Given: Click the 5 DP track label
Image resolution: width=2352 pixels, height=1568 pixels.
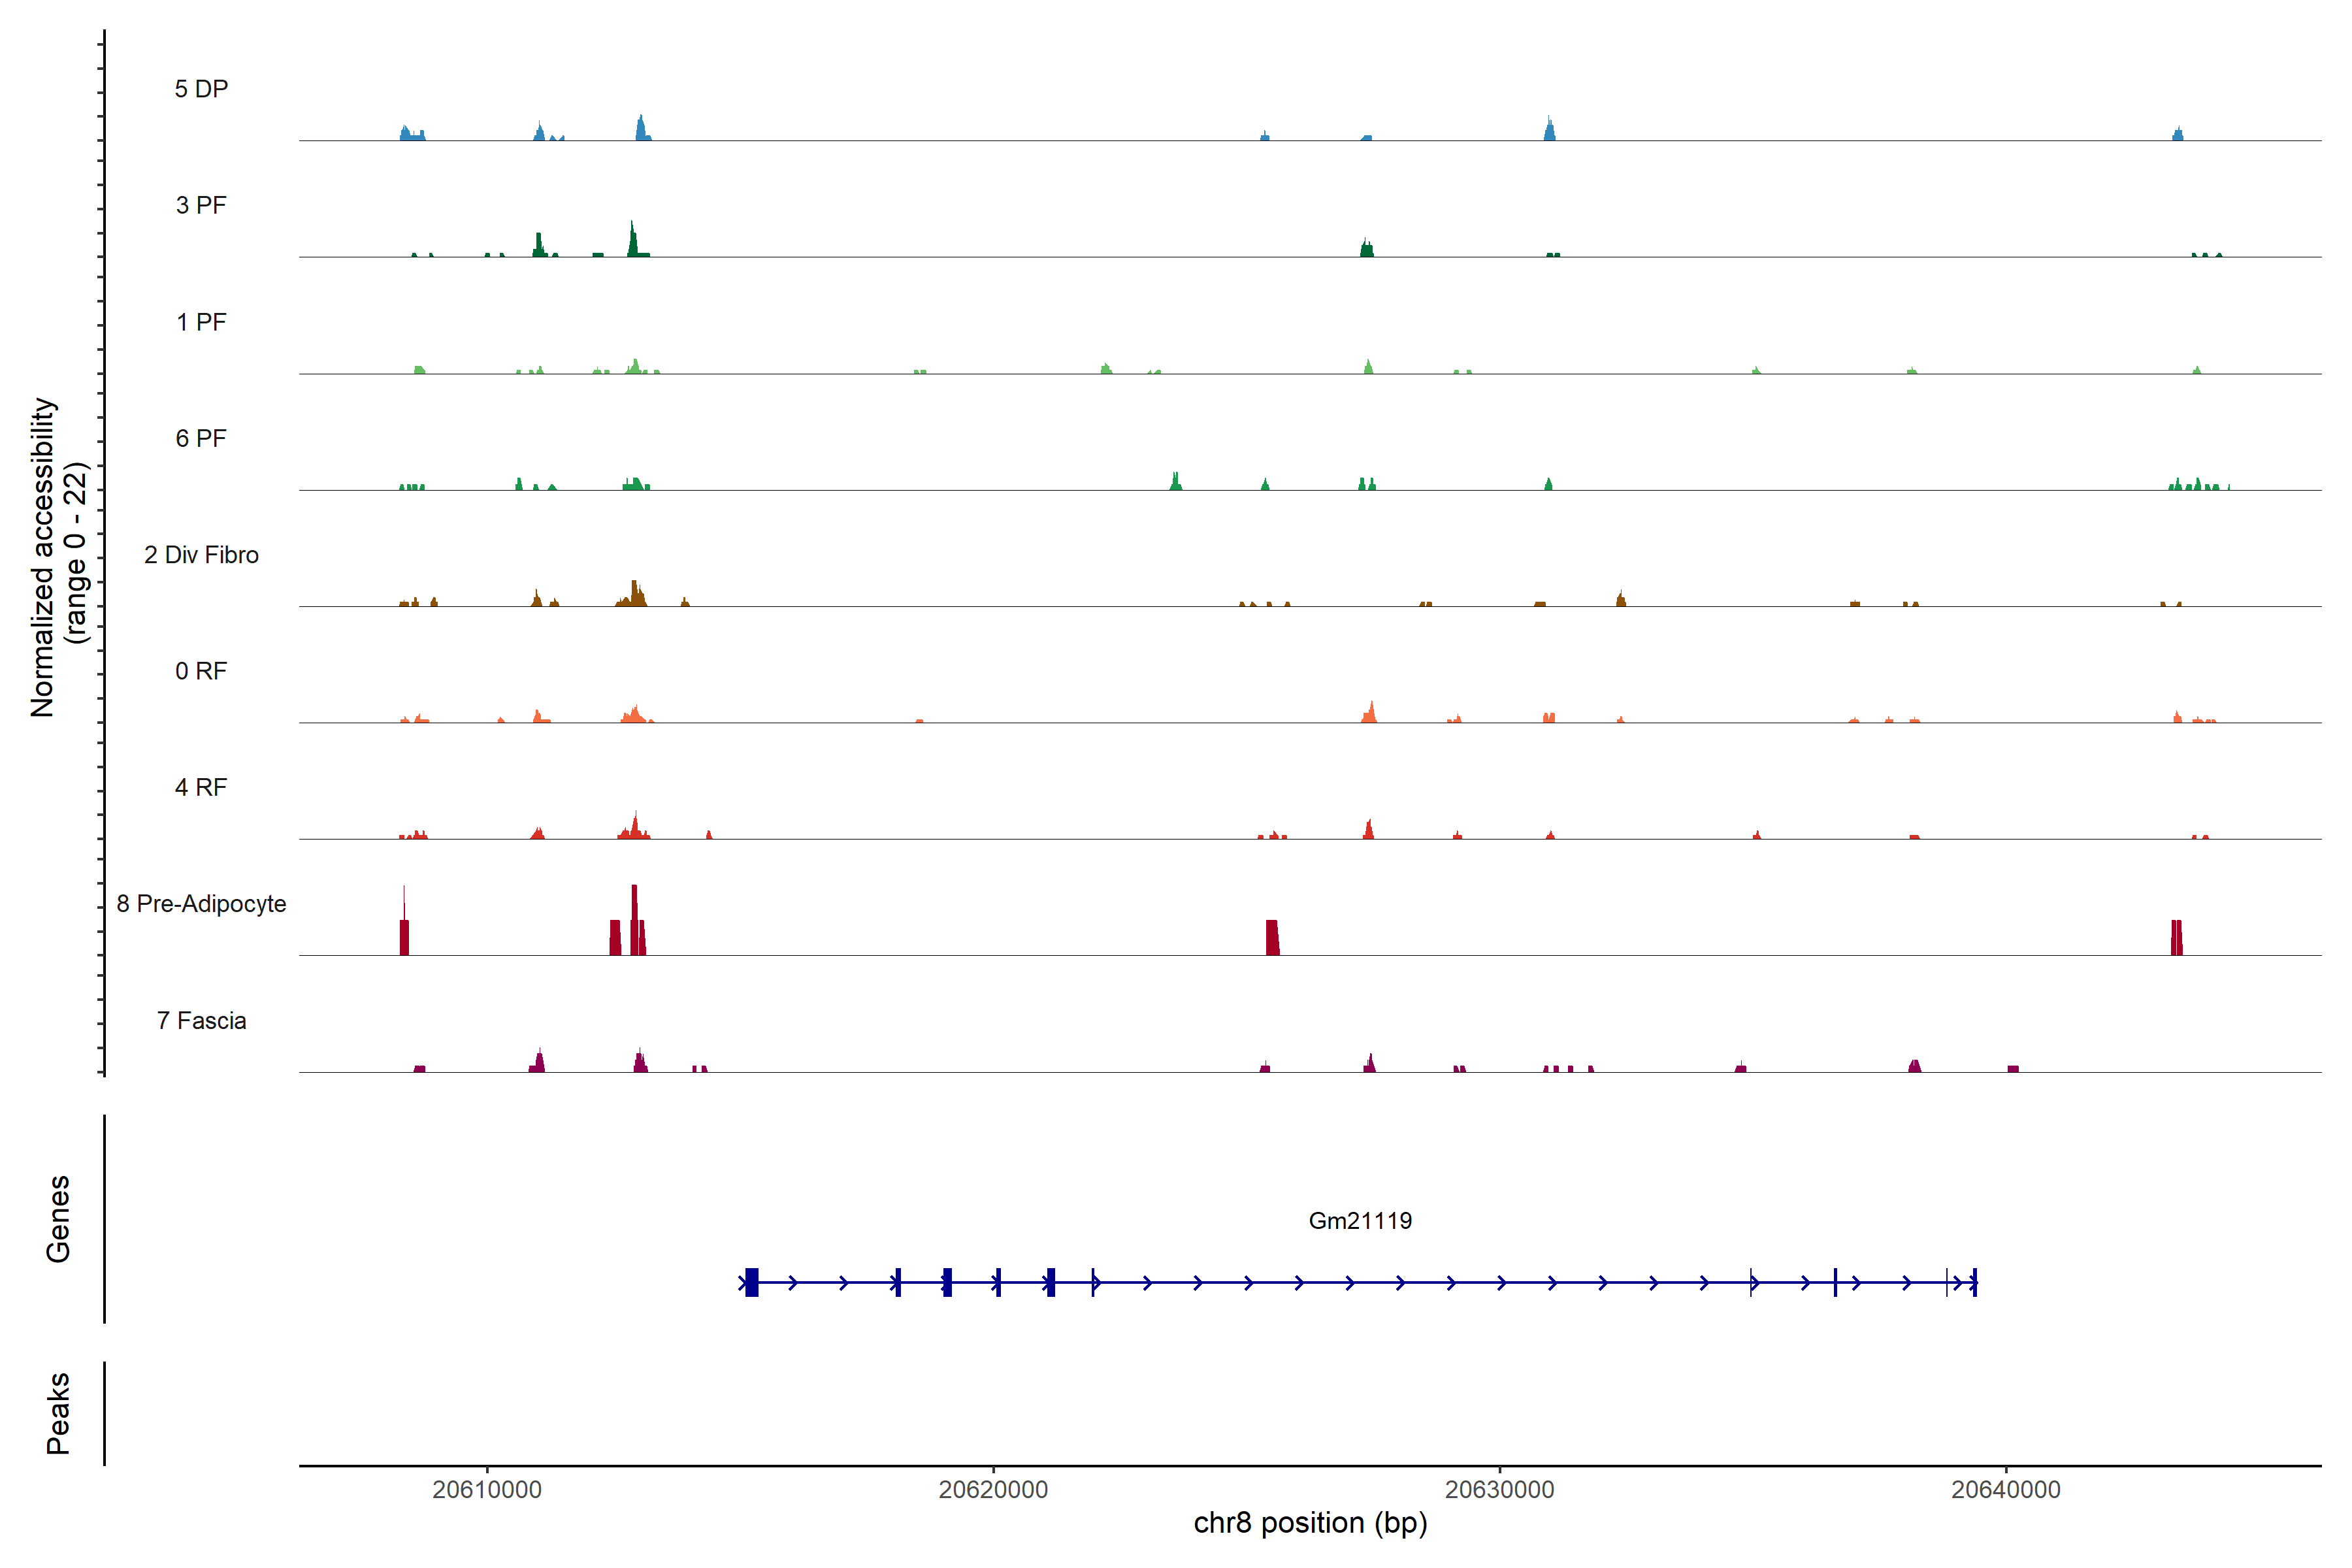Looking at the screenshot, I should (x=201, y=89).
